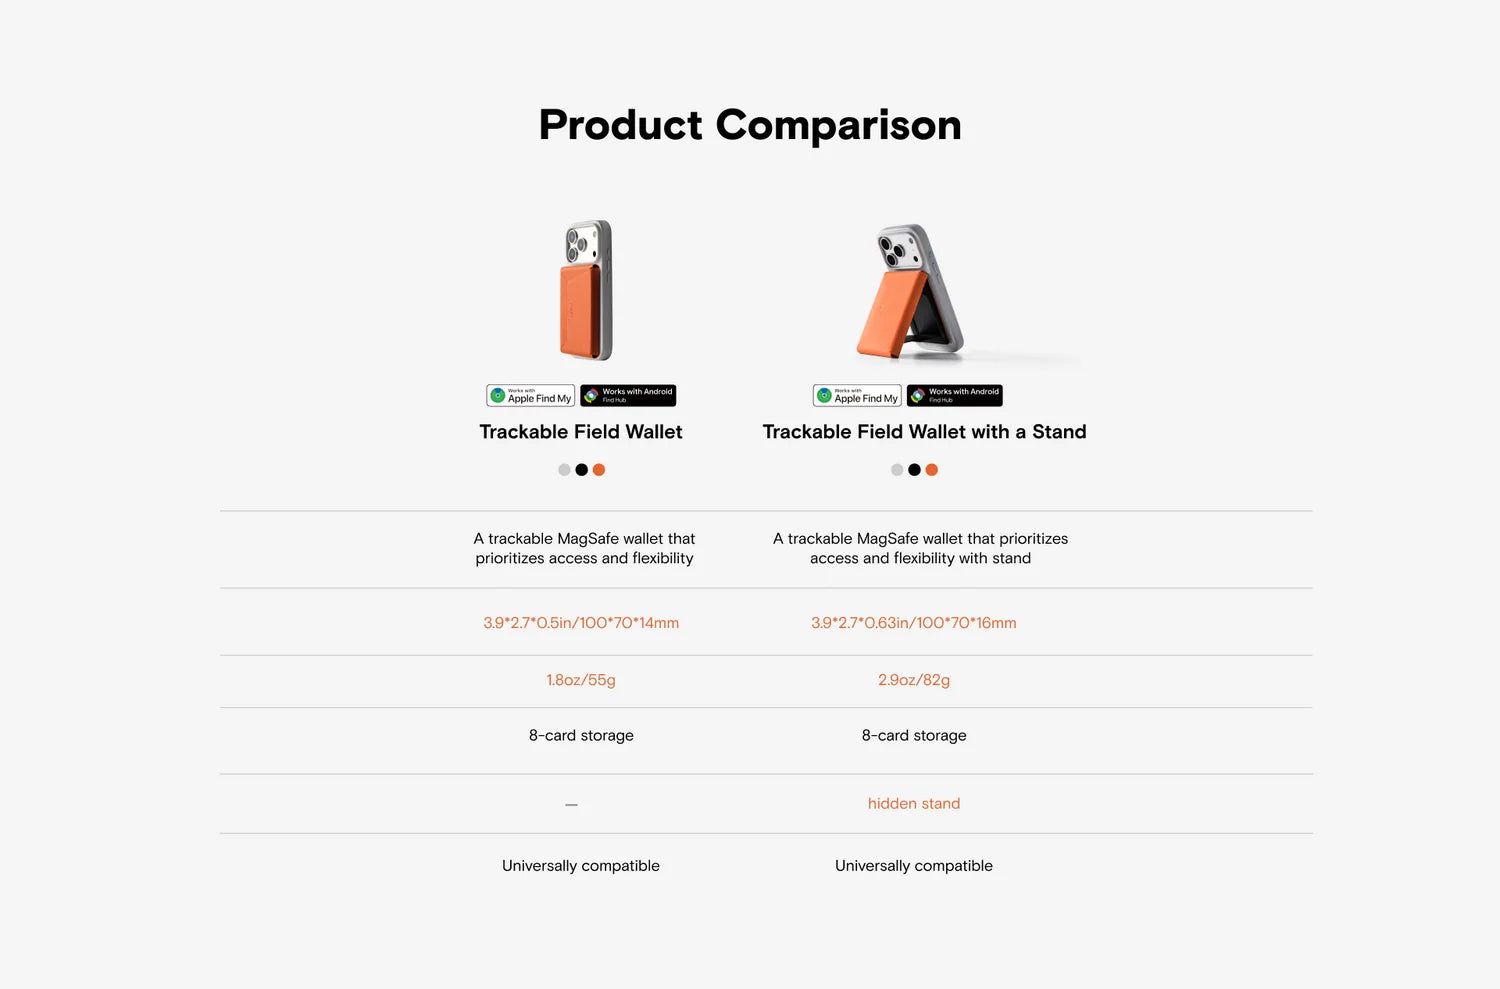This screenshot has height=989, width=1500.
Task: Click the Apple Find My badge under the Stand wallet
Action: [857, 396]
